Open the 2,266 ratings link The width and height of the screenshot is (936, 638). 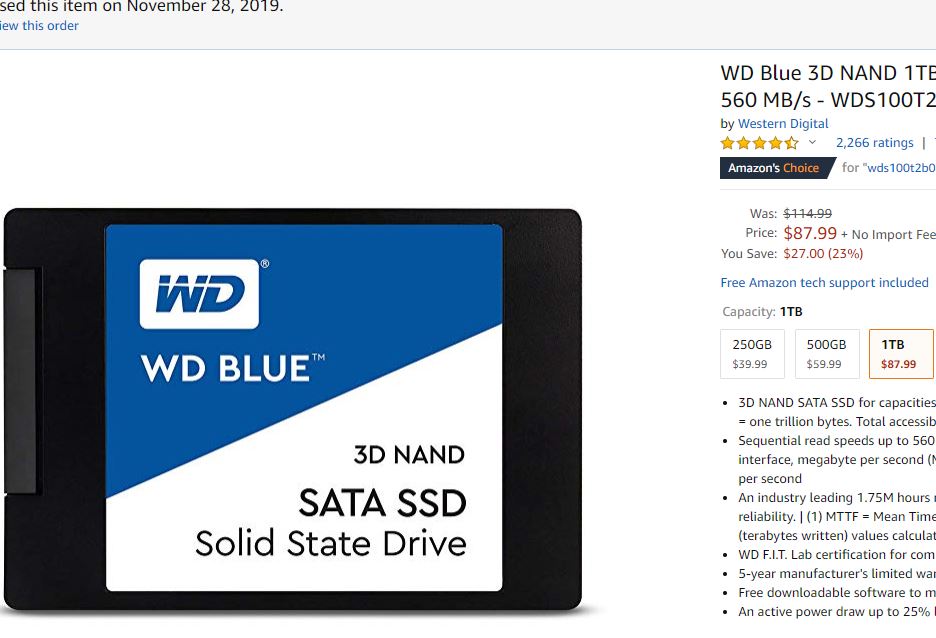tap(875, 143)
